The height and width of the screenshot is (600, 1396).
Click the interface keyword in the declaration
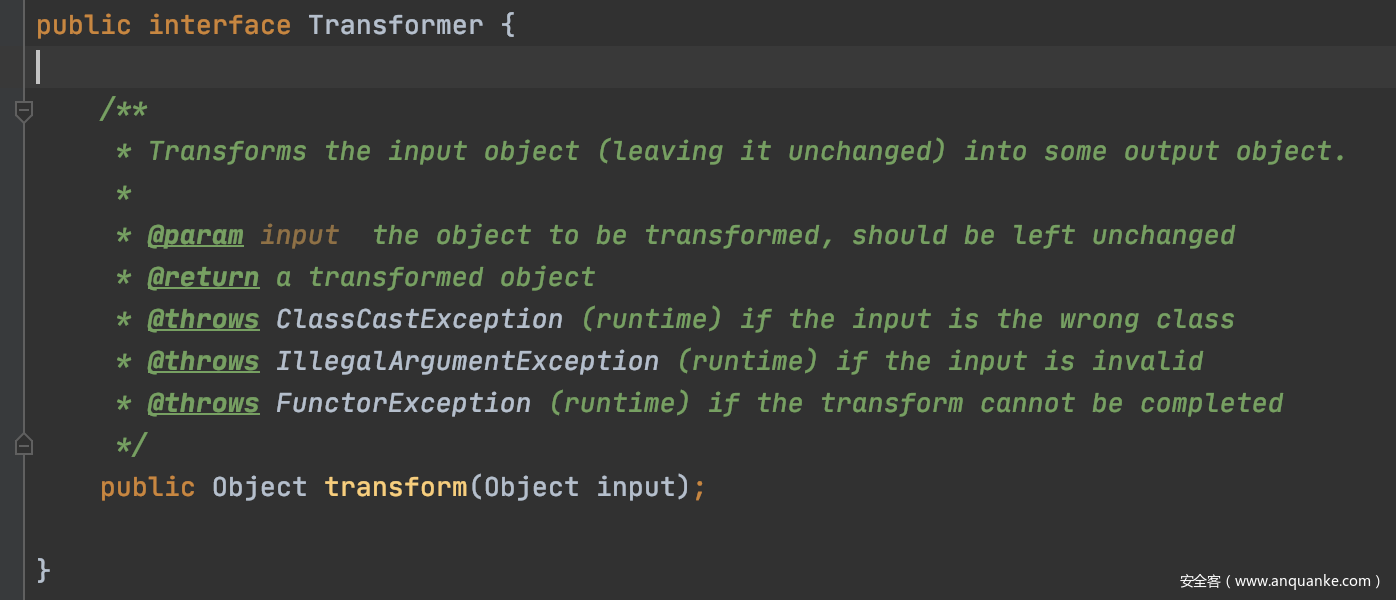coord(219,25)
